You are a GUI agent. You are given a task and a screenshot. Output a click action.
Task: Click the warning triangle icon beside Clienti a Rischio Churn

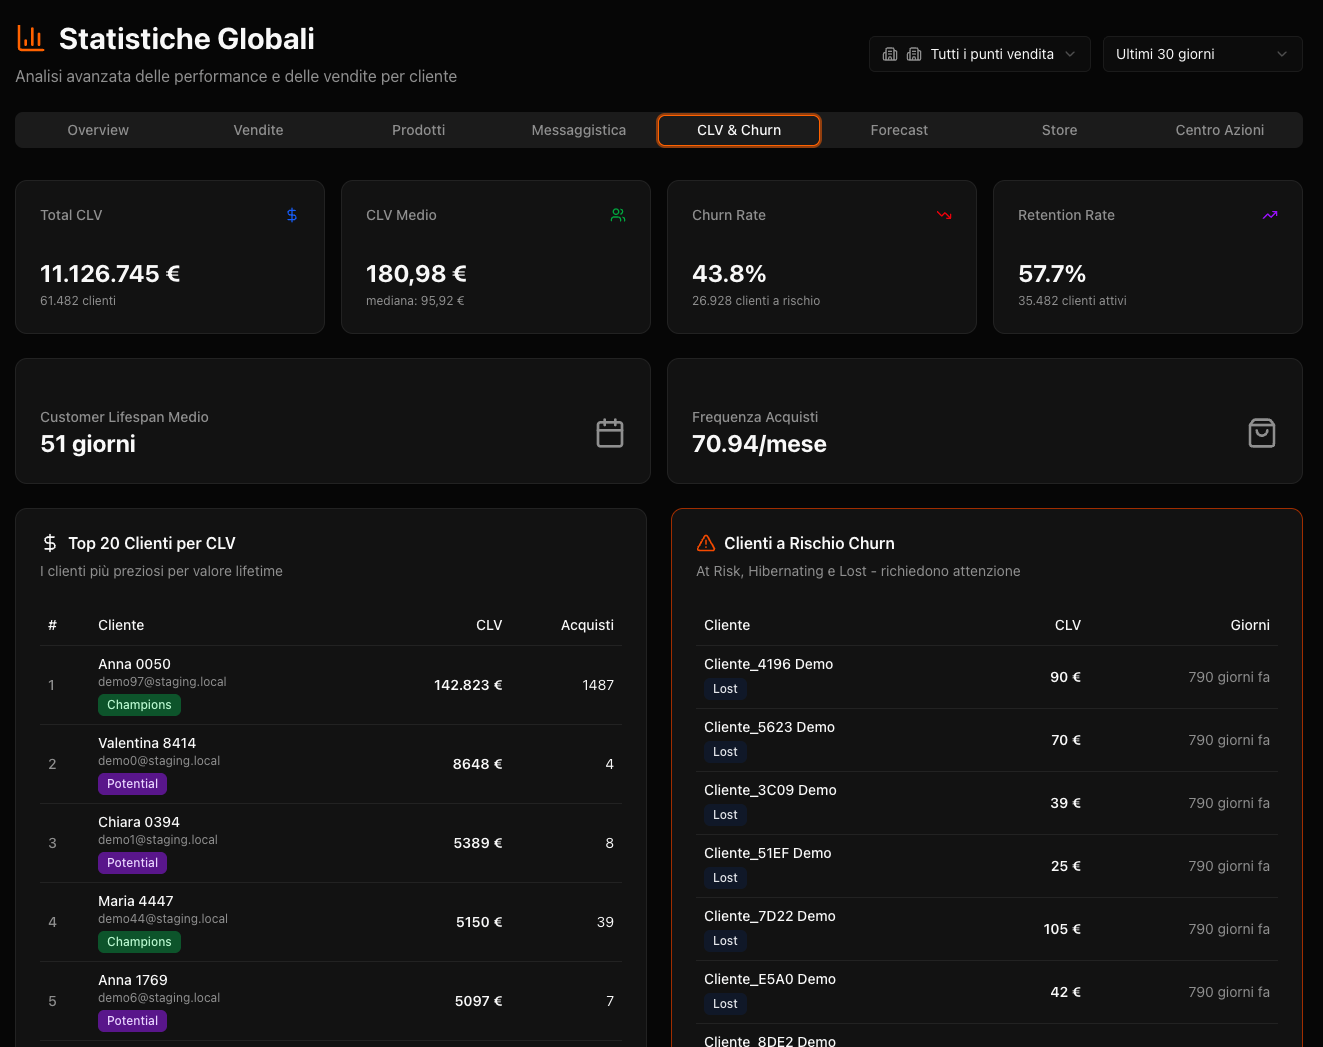pos(706,543)
